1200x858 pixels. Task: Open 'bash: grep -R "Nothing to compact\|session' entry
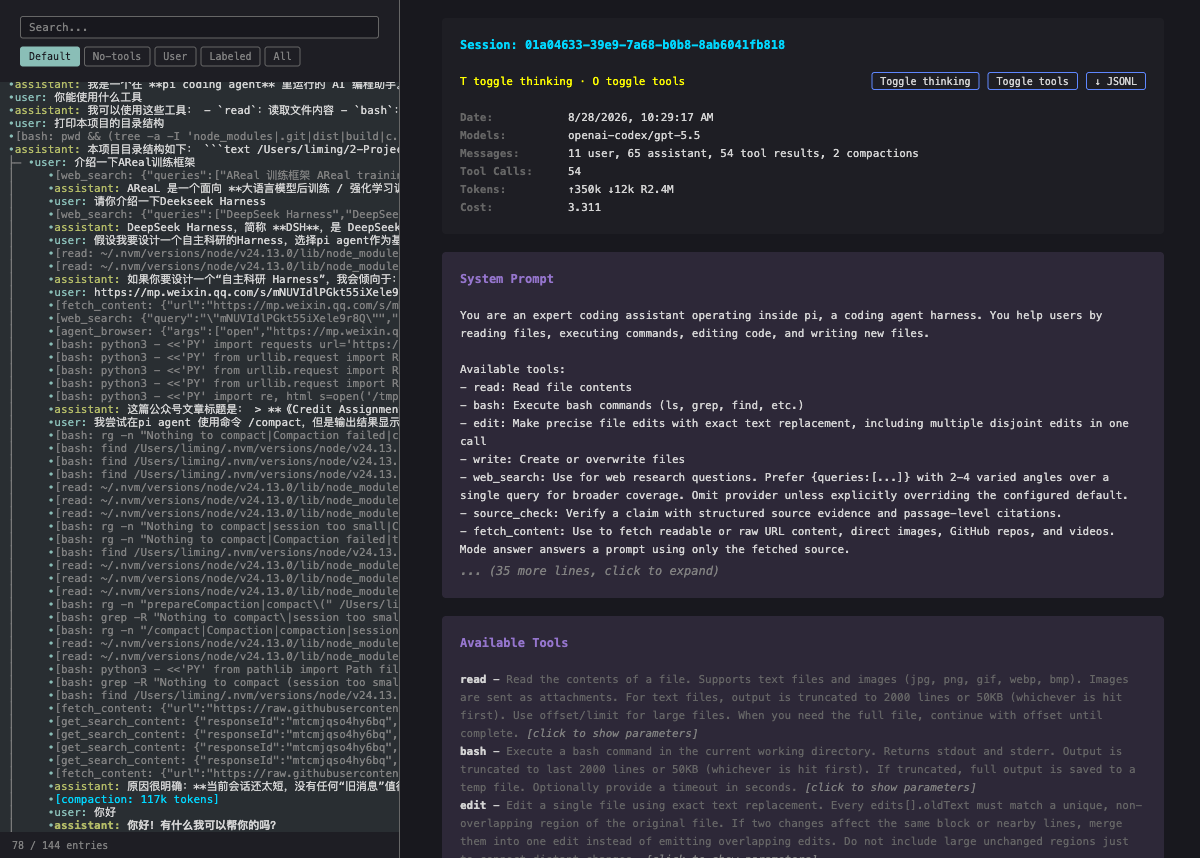[x=223, y=617]
